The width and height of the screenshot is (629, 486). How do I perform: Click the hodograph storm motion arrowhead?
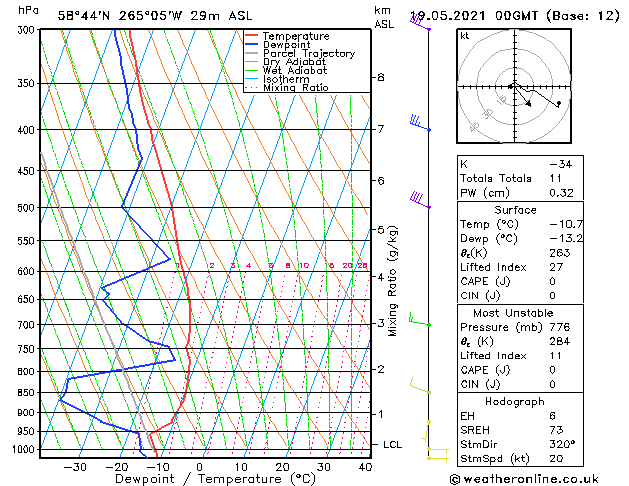[528, 104]
